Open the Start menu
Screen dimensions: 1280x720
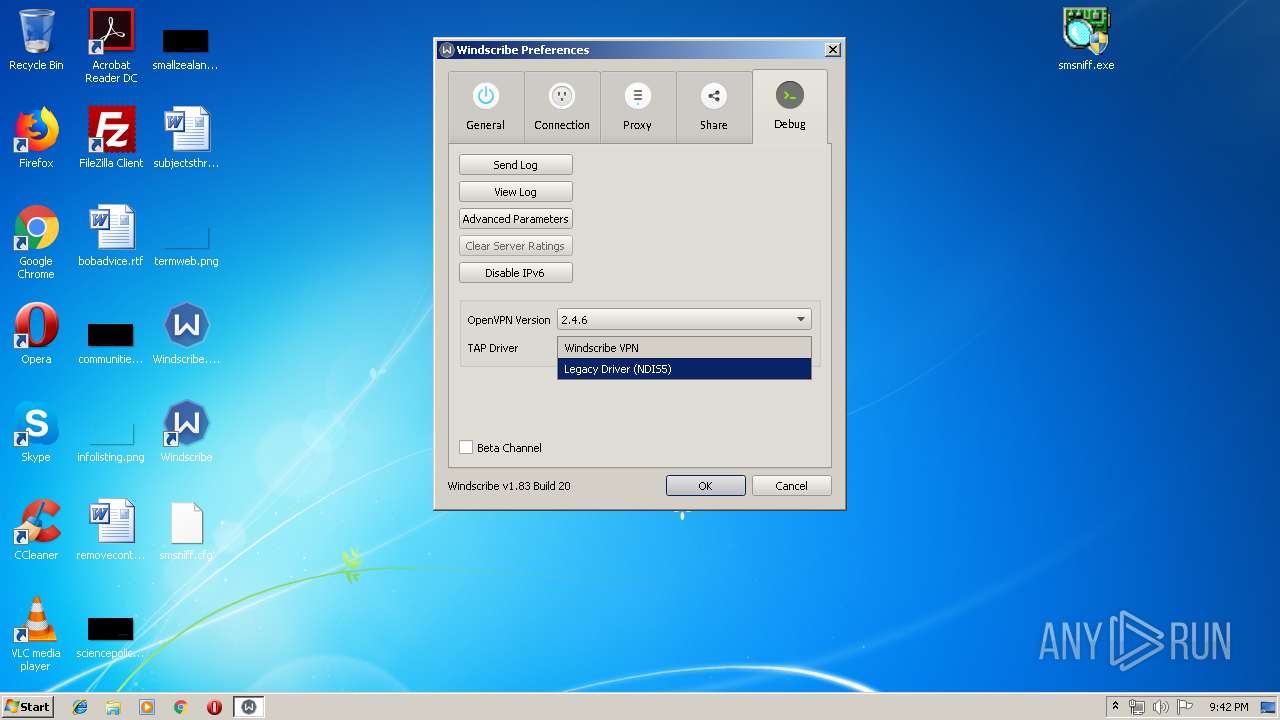click(x=27, y=706)
